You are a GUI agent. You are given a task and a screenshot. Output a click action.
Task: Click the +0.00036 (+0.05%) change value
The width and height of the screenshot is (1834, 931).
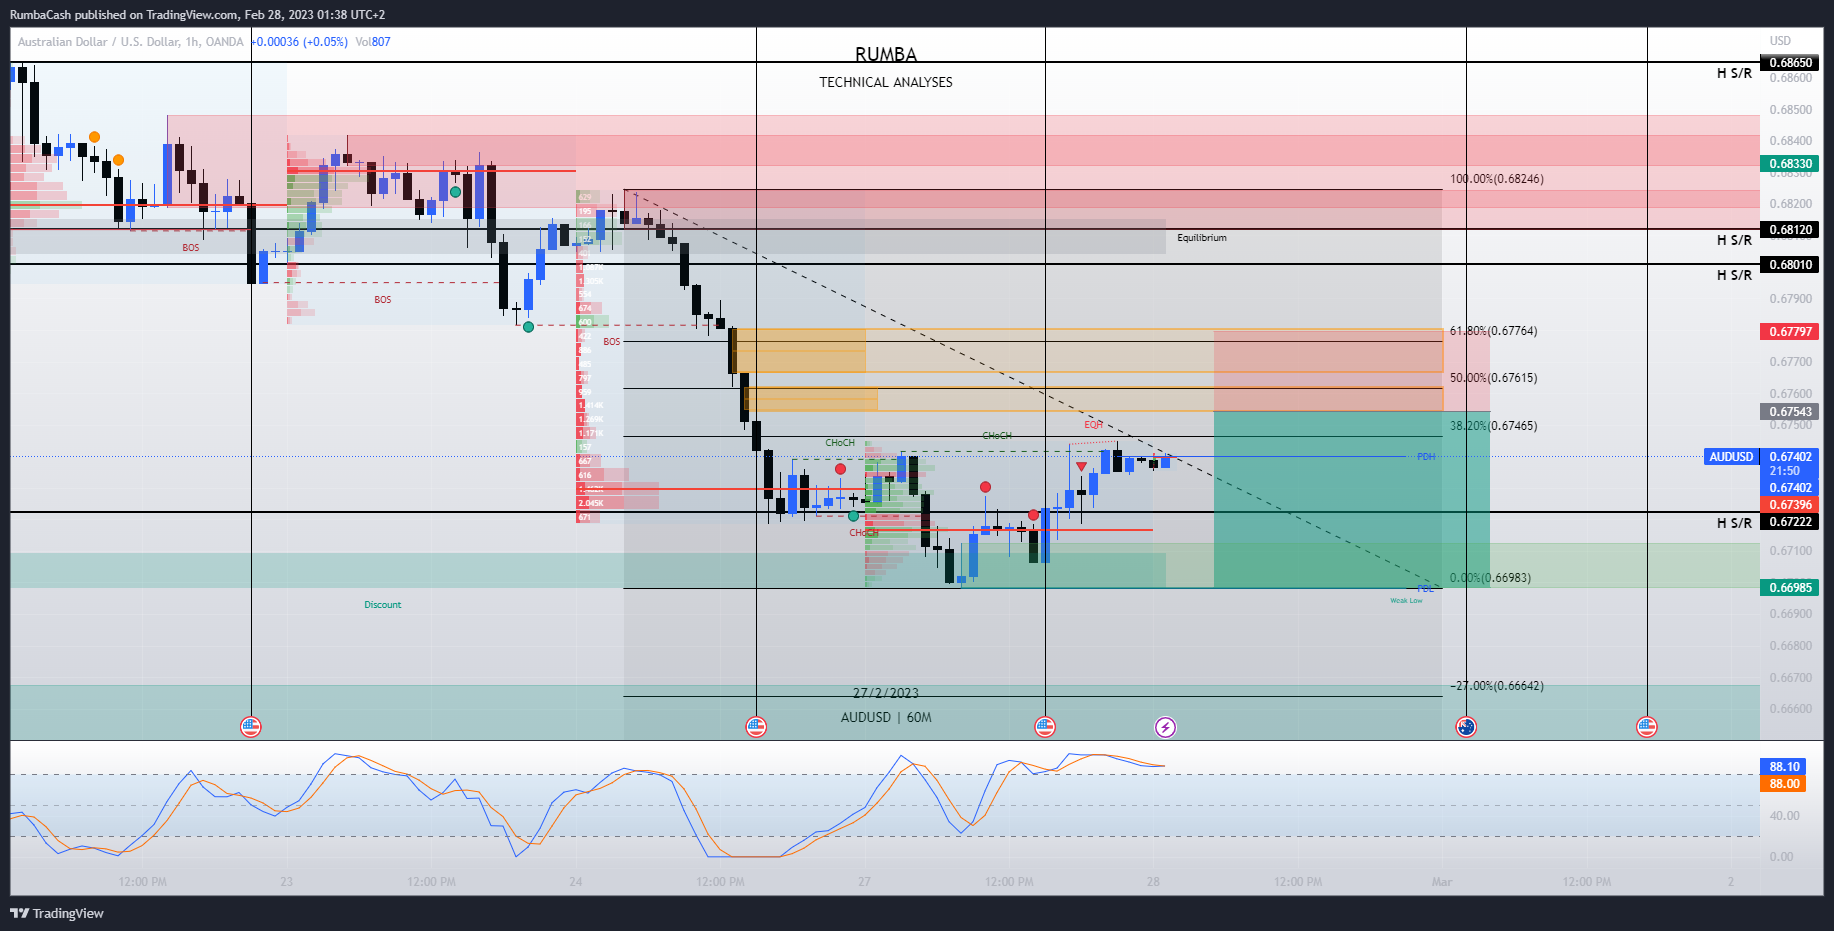tap(299, 42)
